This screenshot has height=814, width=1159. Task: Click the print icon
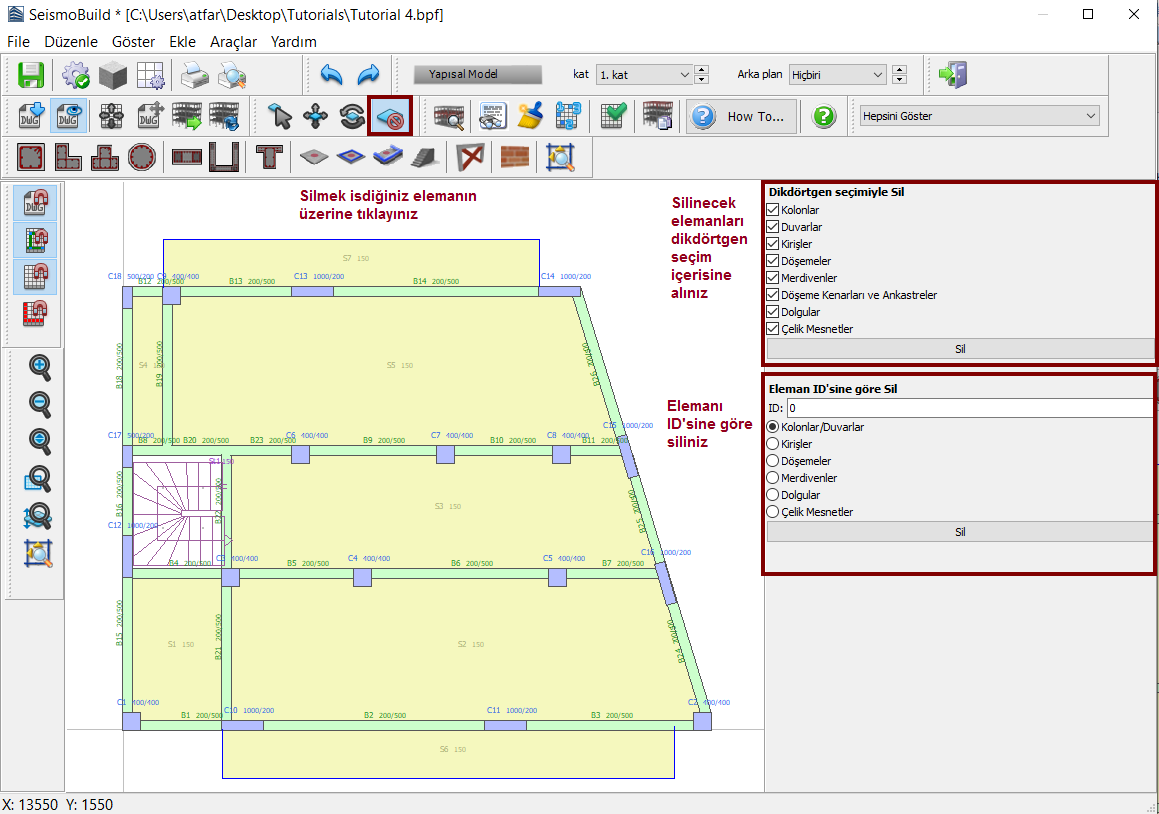[194, 75]
